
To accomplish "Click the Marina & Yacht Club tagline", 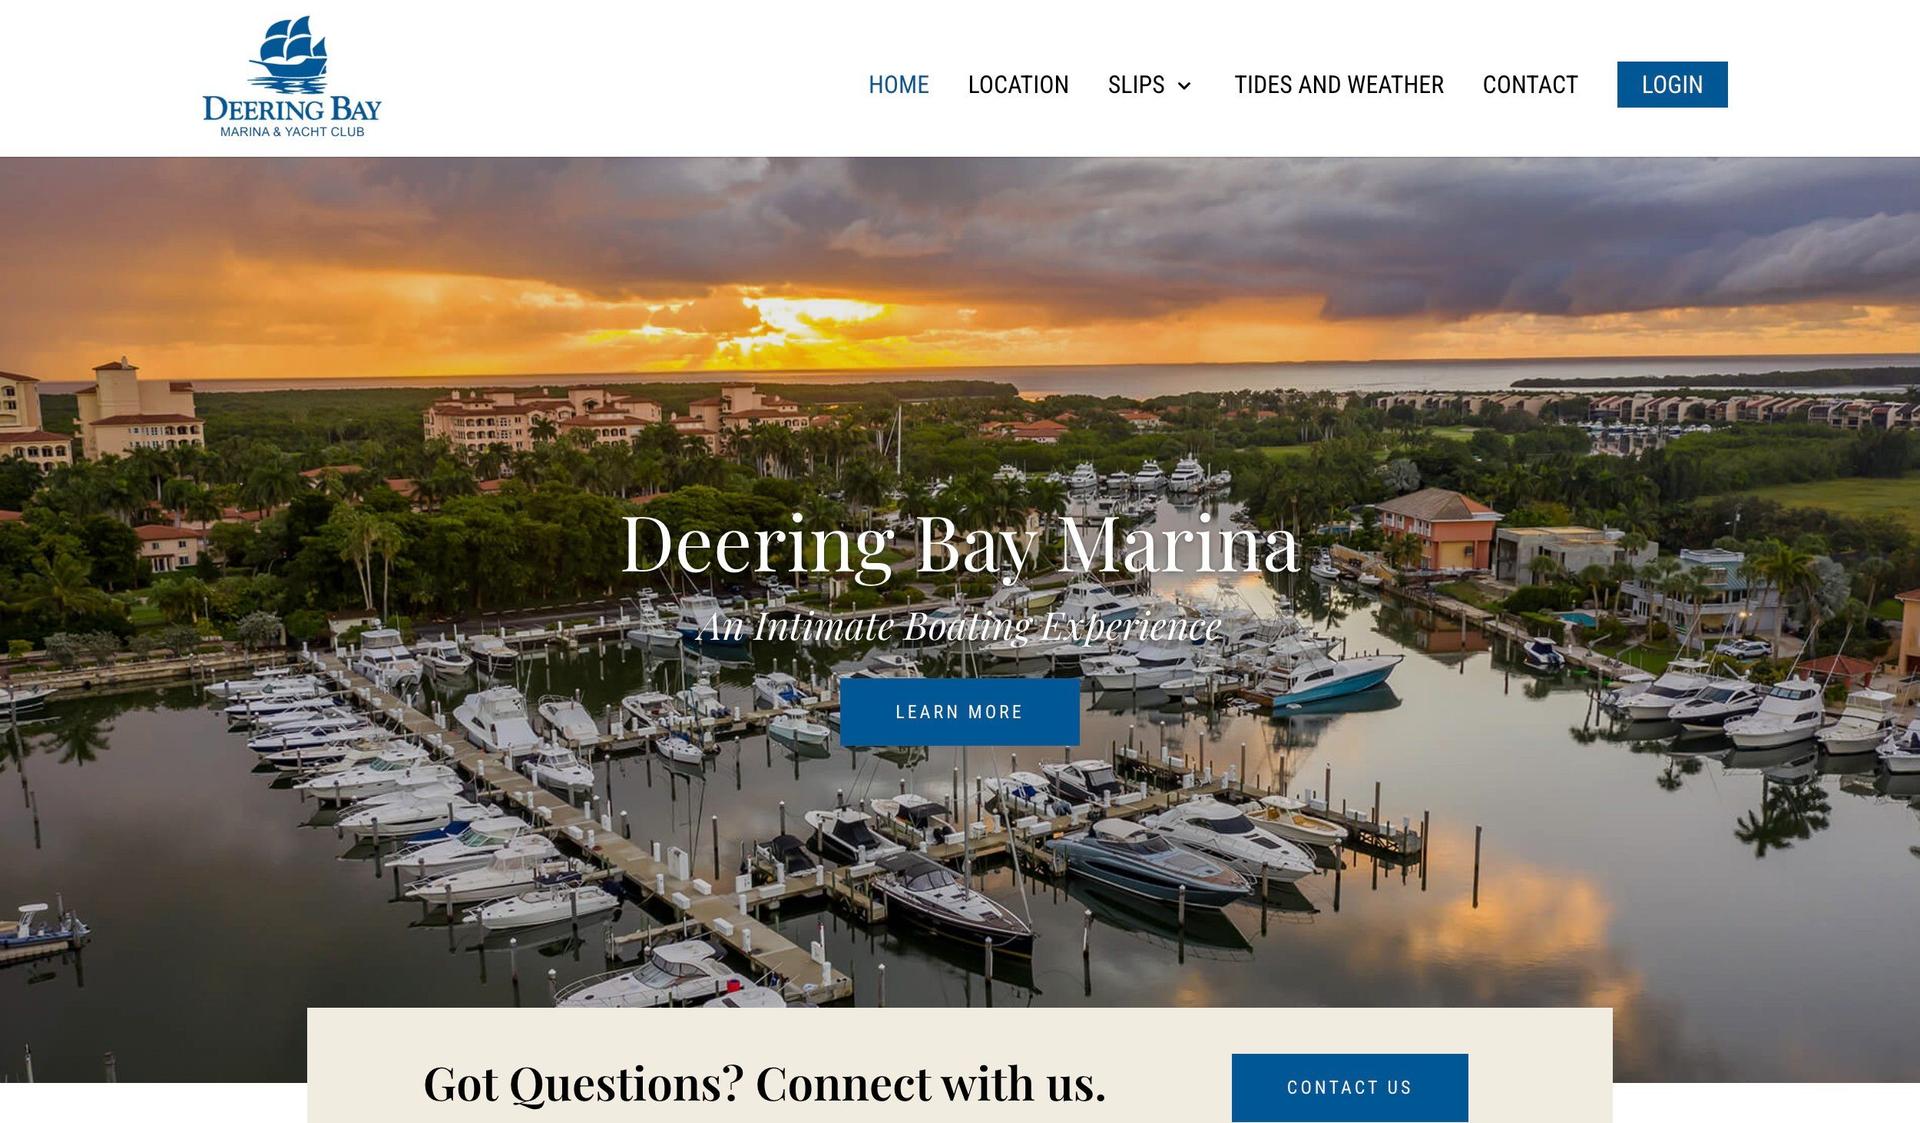I will pyautogui.click(x=292, y=132).
